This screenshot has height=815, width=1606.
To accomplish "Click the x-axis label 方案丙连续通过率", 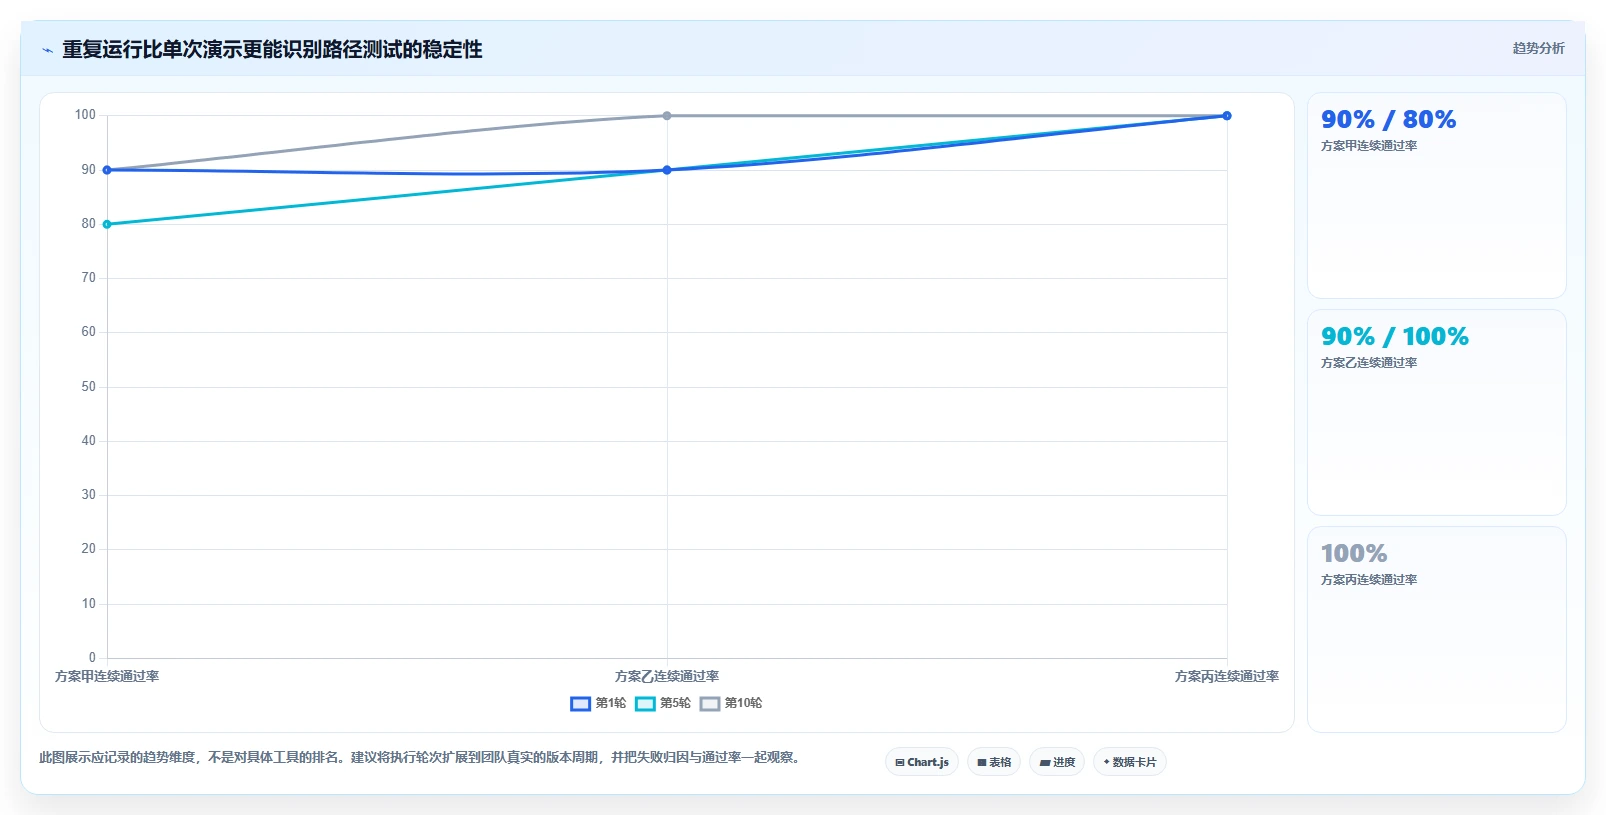I will point(1227,677).
